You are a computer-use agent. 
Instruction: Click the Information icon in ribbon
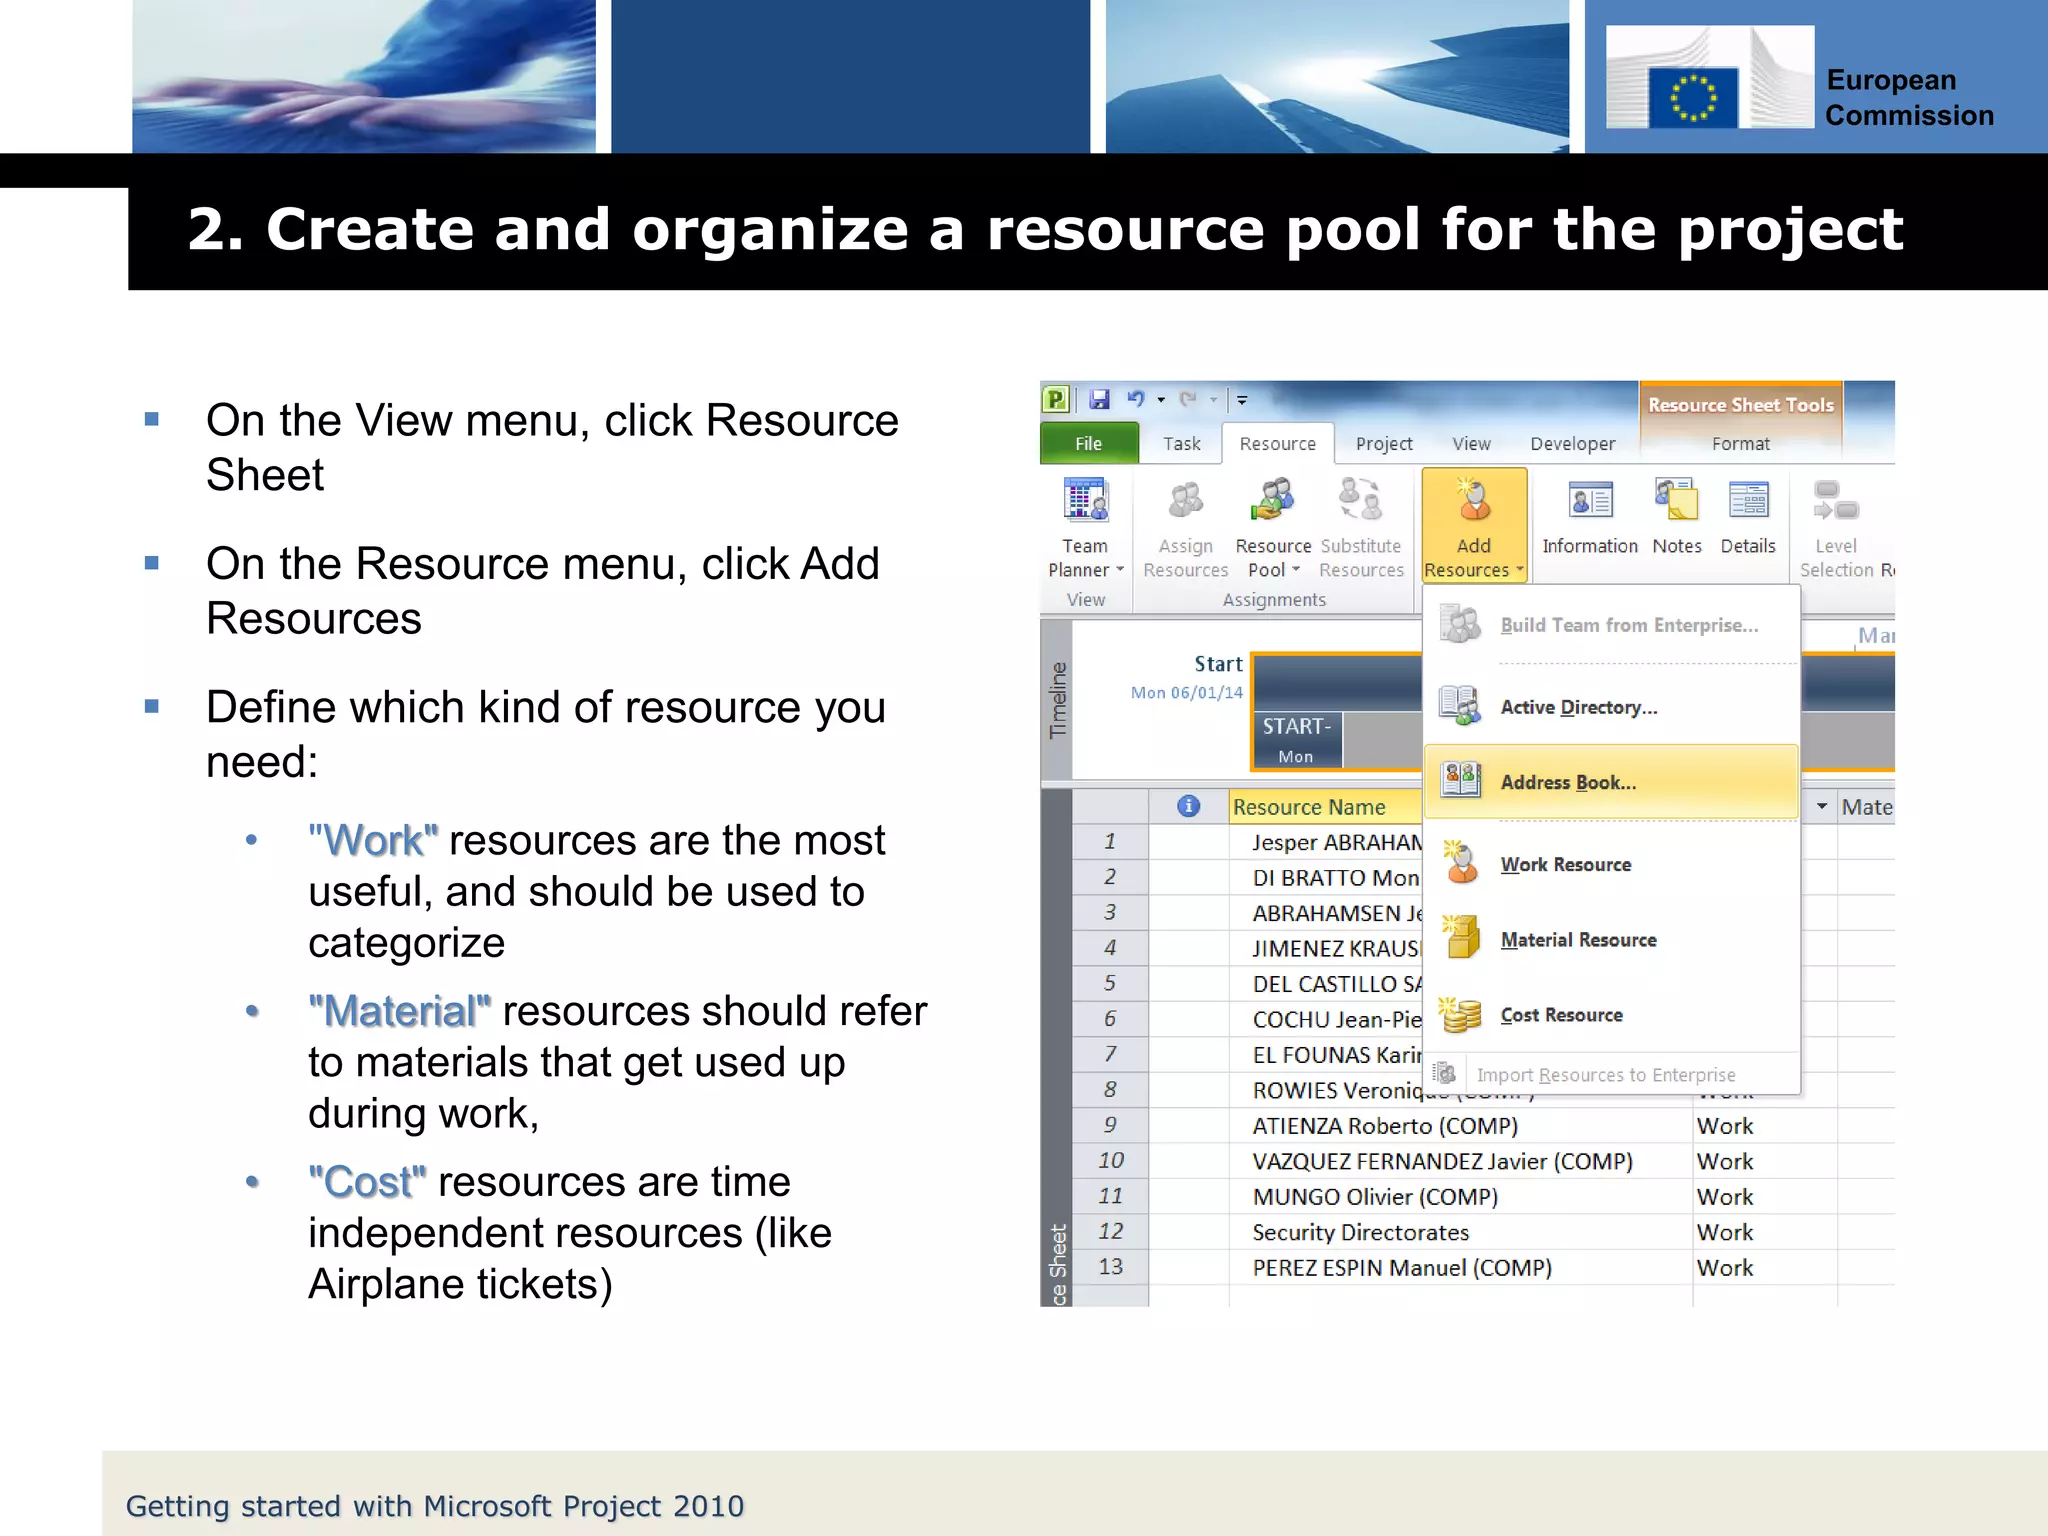point(1590,500)
